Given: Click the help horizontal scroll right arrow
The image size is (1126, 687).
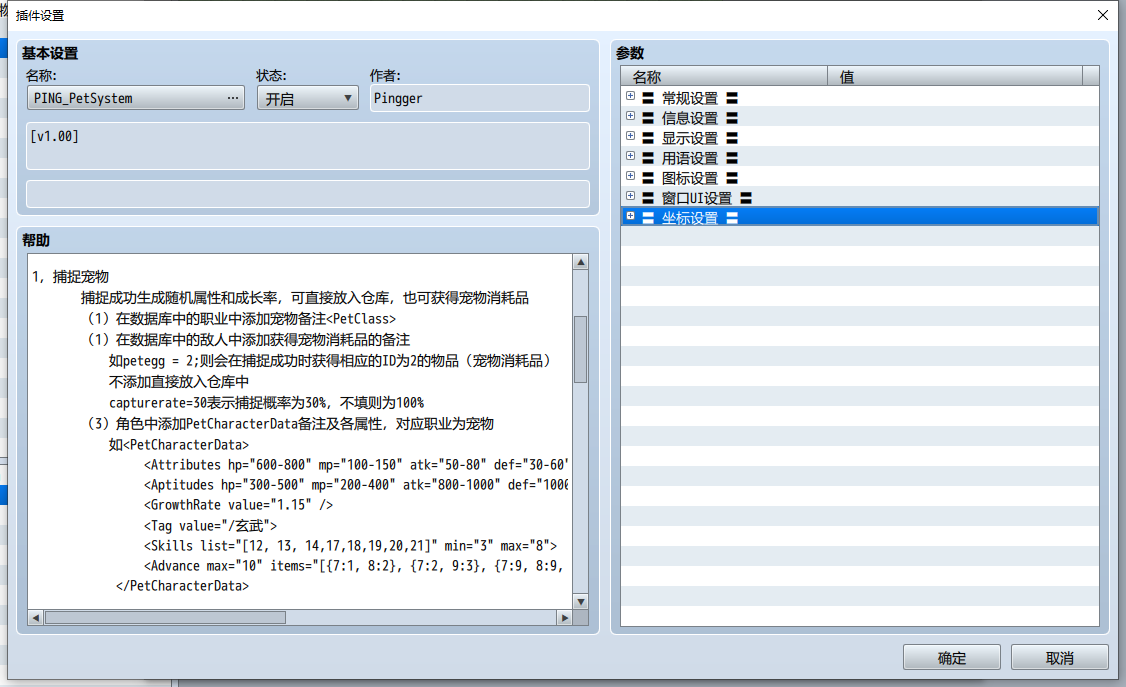Looking at the screenshot, I should (565, 617).
